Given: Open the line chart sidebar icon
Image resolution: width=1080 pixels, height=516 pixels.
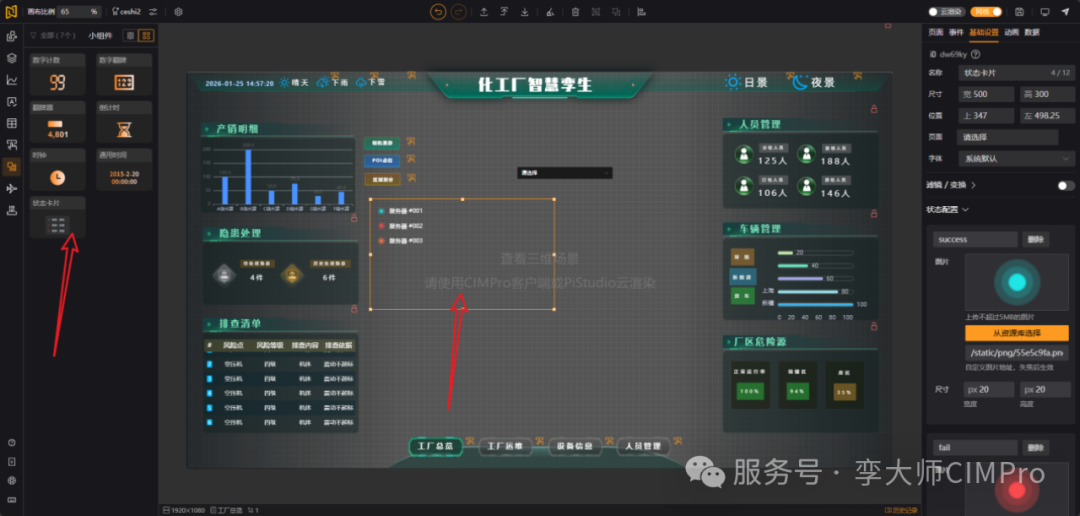Looking at the screenshot, I should pyautogui.click(x=12, y=80).
